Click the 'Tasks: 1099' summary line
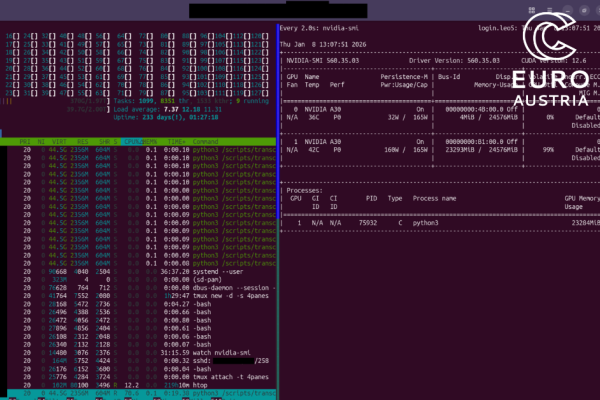Screen dimensions: 600x400 191,101
